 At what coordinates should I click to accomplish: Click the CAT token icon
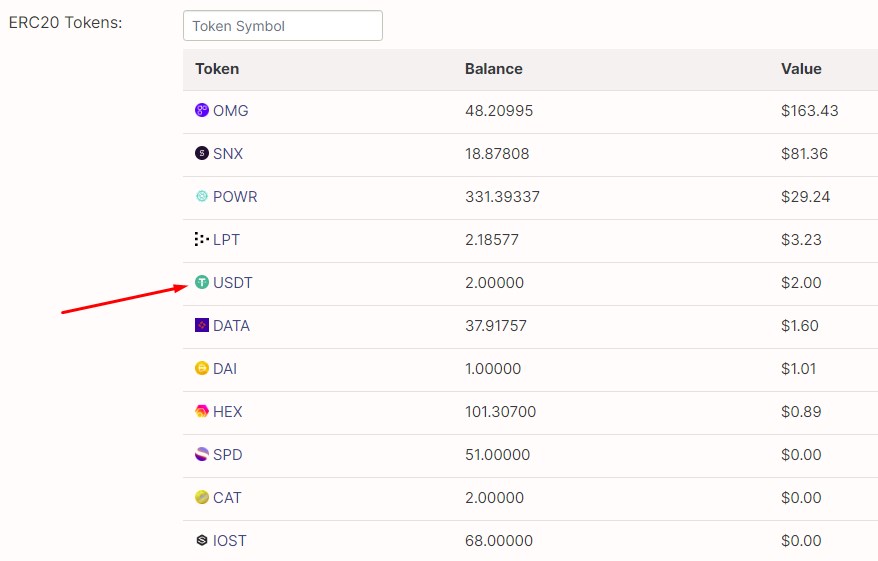pyautogui.click(x=202, y=497)
